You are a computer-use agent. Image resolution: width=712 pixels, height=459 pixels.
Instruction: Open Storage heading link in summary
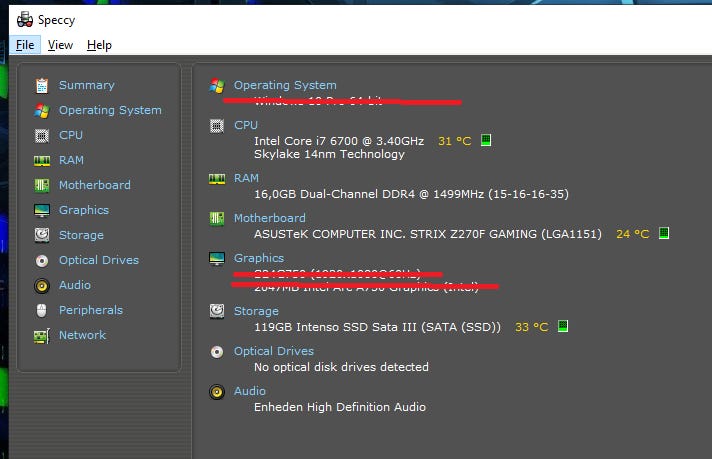256,311
